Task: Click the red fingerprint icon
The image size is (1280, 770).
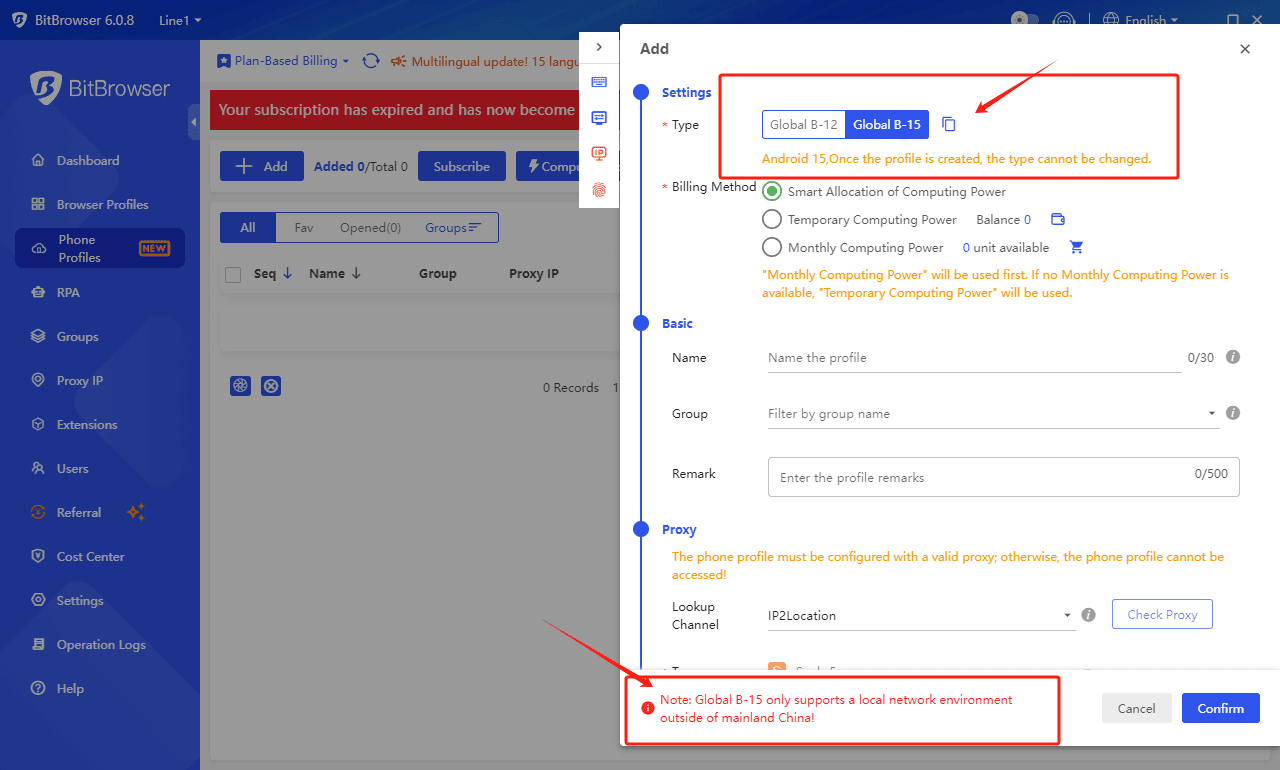Action: (599, 188)
